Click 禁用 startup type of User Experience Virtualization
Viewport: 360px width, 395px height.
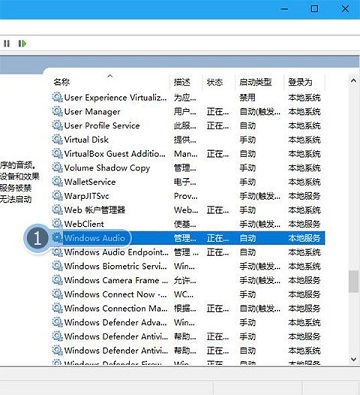(x=247, y=97)
